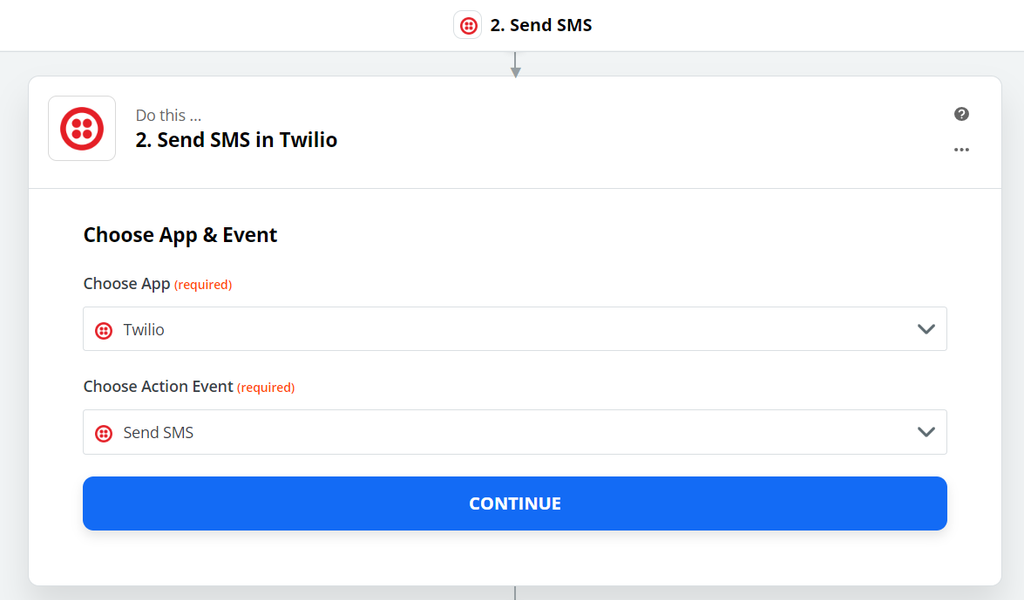The height and width of the screenshot is (600, 1024).
Task: Click the Do this... label above the step title
Action: pos(168,115)
